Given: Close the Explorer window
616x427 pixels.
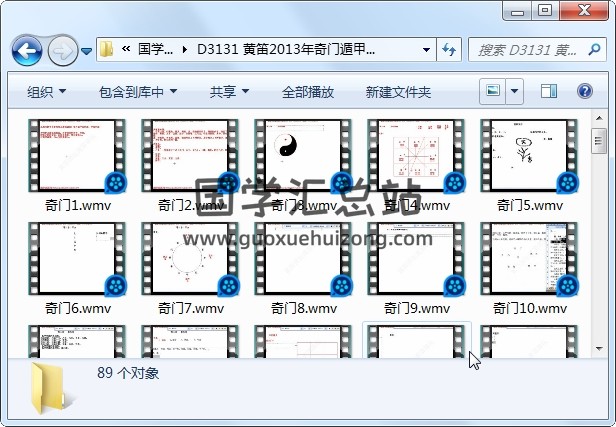Looking at the screenshot, I should tap(583, 11).
